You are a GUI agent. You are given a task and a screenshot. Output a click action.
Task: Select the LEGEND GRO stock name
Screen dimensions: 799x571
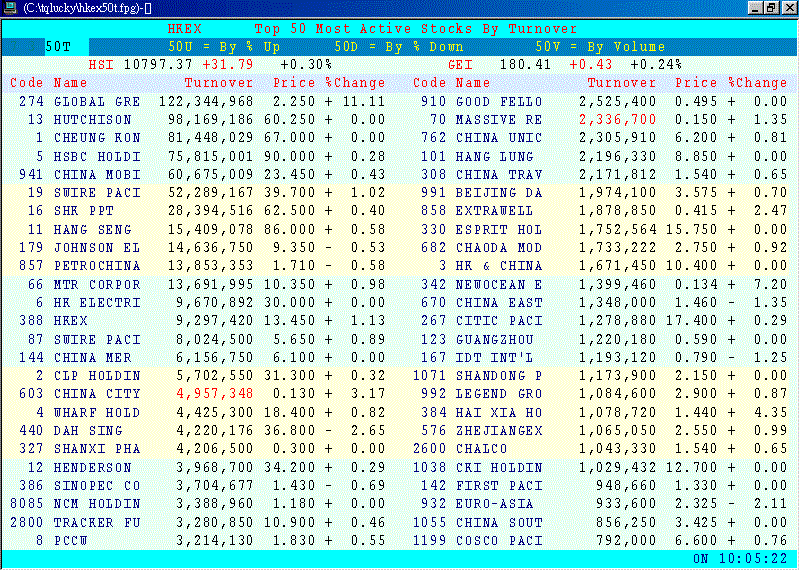(x=499, y=394)
